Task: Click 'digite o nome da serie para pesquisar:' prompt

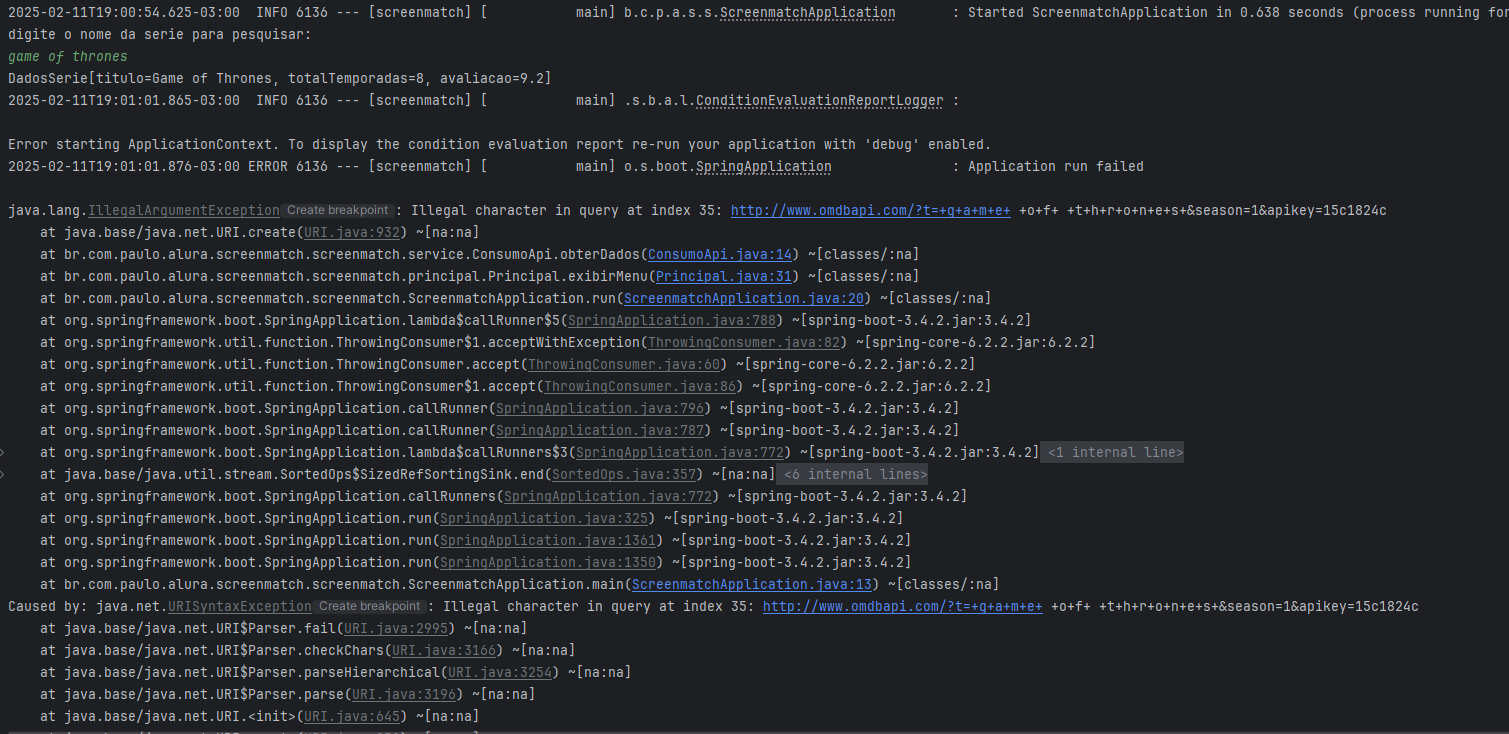Action: pyautogui.click(x=160, y=35)
